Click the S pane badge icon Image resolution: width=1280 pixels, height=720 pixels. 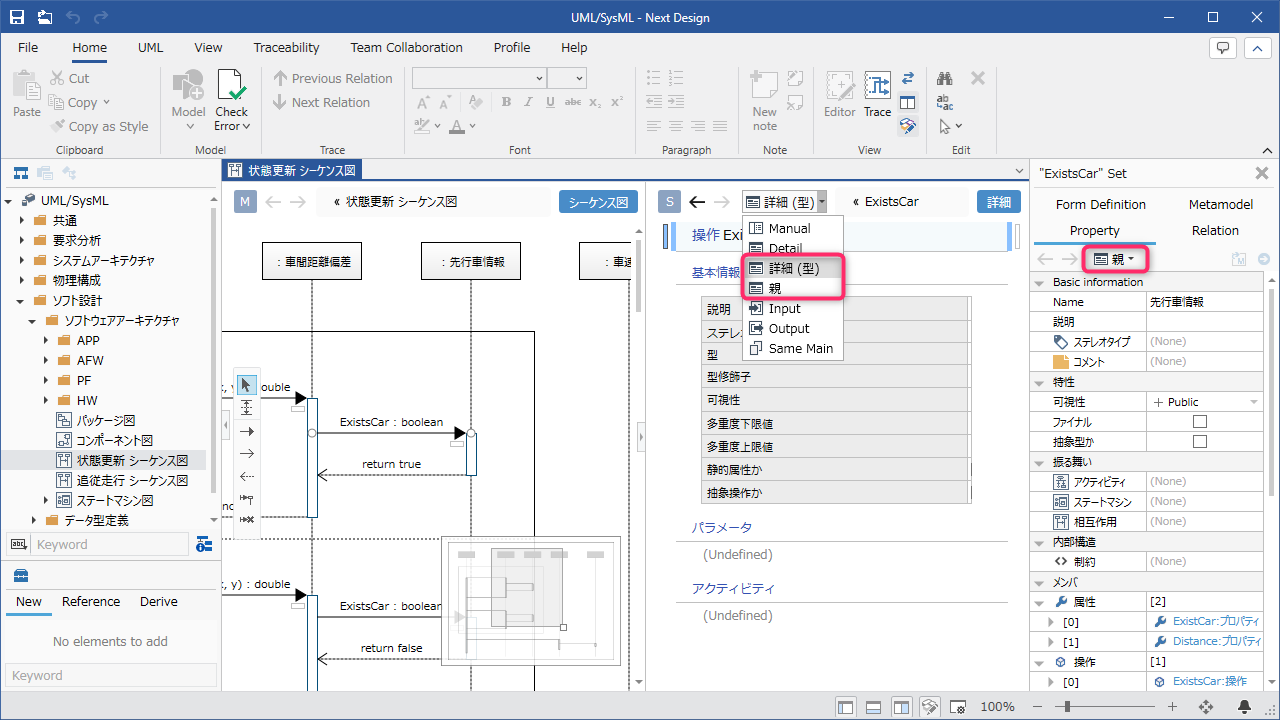(x=669, y=202)
